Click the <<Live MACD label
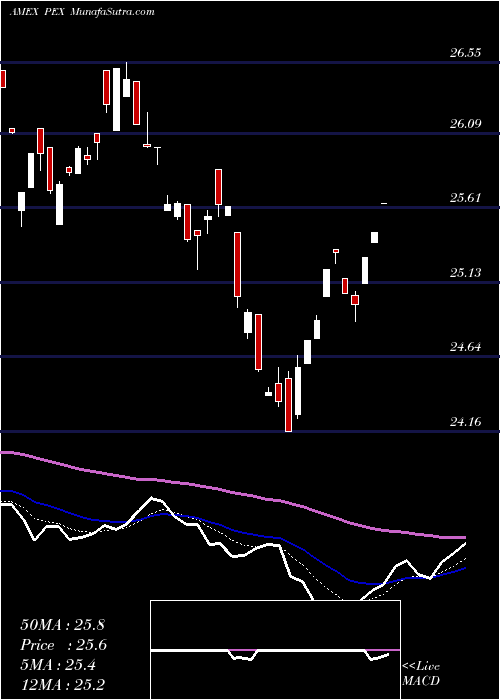Image resolution: width=500 pixels, height=700 pixels. point(421,674)
